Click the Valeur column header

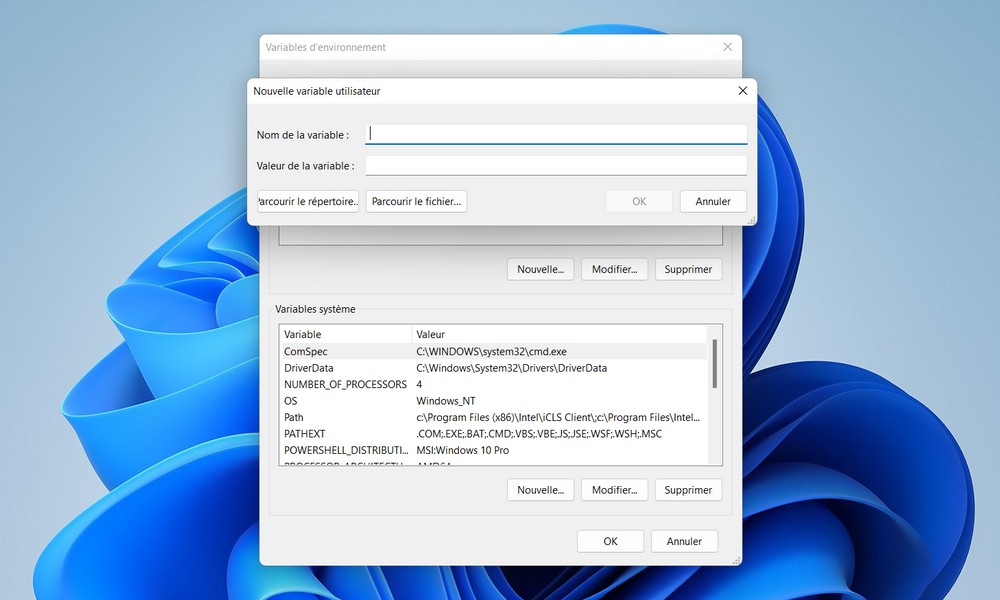coord(560,334)
